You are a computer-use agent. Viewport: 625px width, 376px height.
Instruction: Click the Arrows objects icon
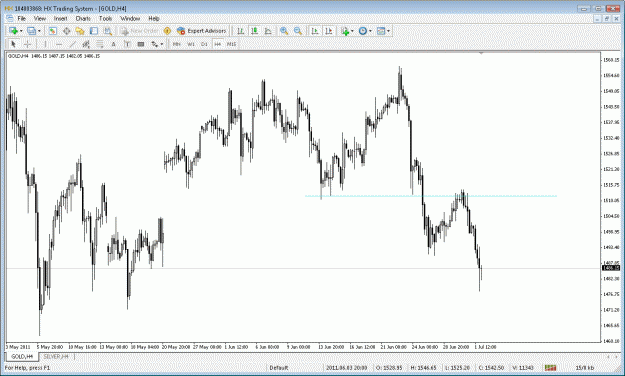tap(154, 44)
